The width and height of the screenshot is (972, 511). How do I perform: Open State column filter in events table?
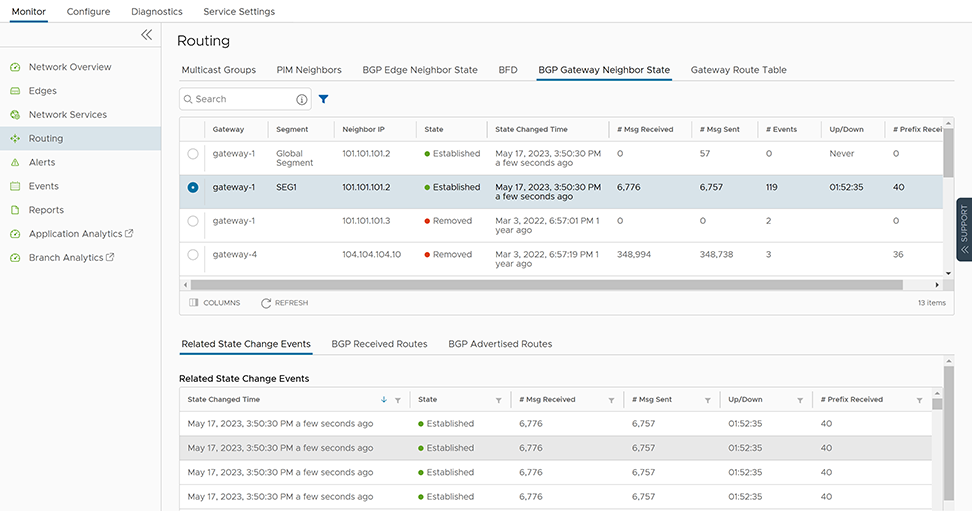click(499, 400)
